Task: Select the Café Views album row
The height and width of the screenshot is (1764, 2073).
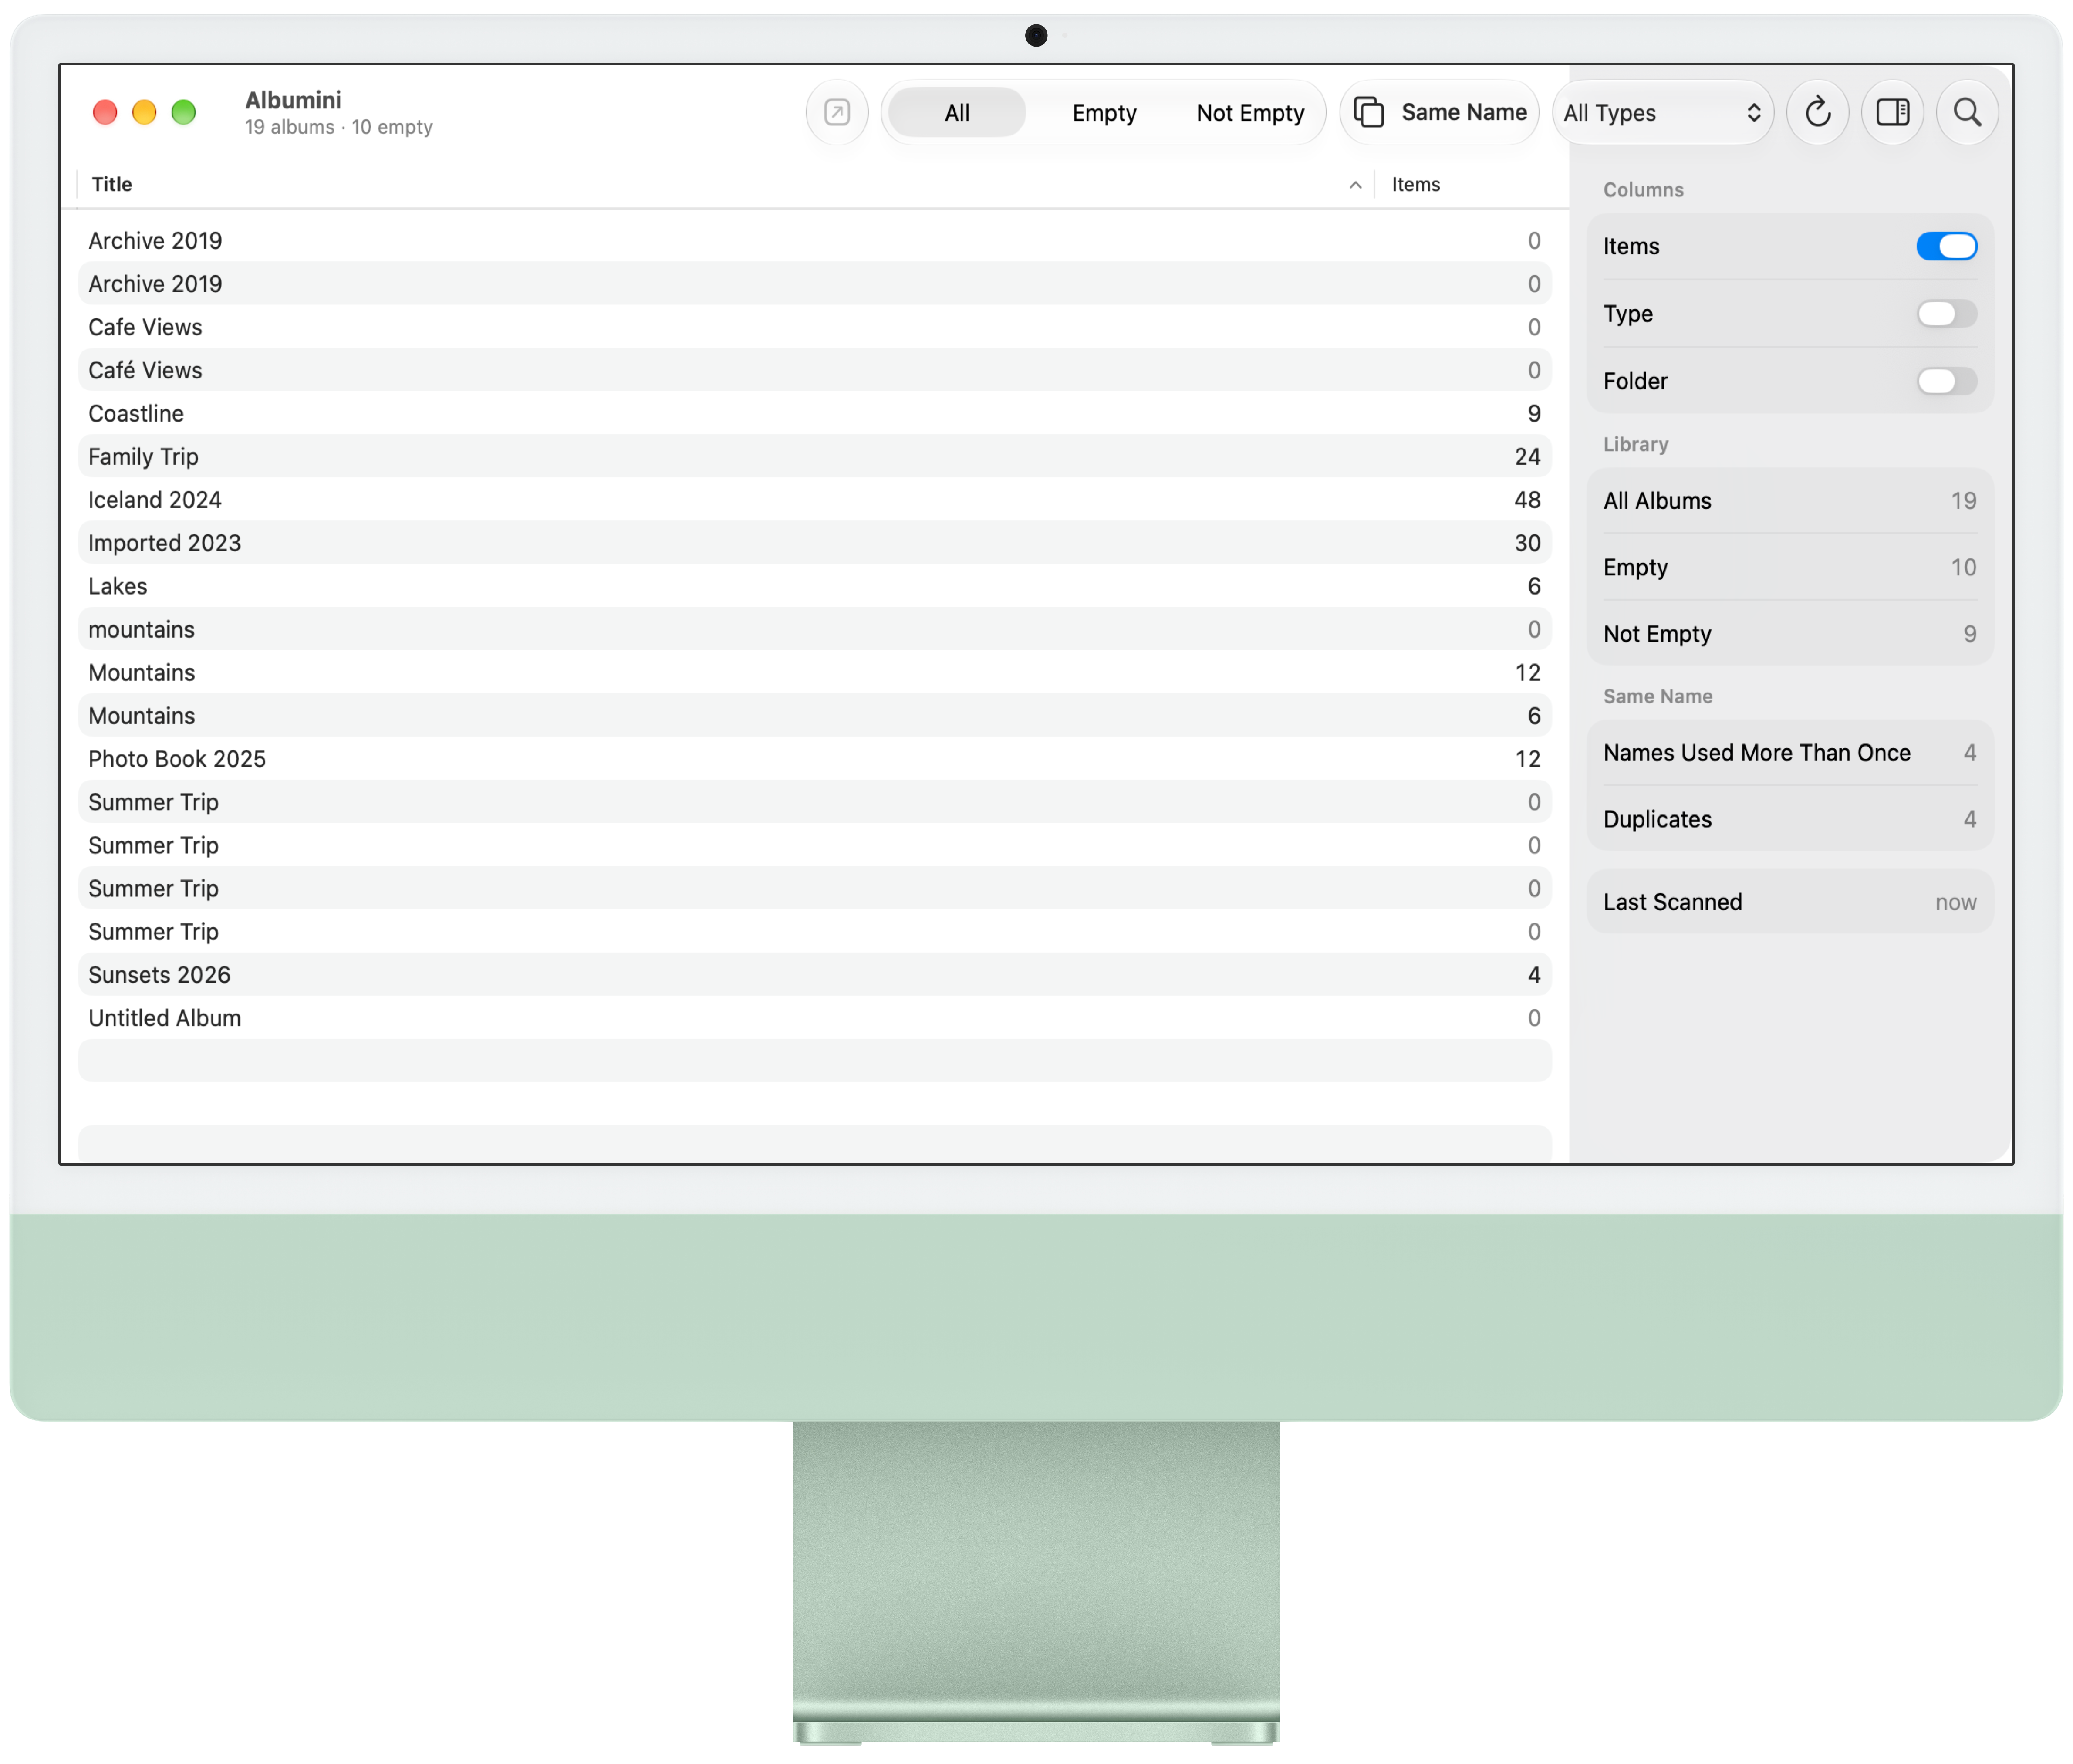Action: click(x=814, y=370)
